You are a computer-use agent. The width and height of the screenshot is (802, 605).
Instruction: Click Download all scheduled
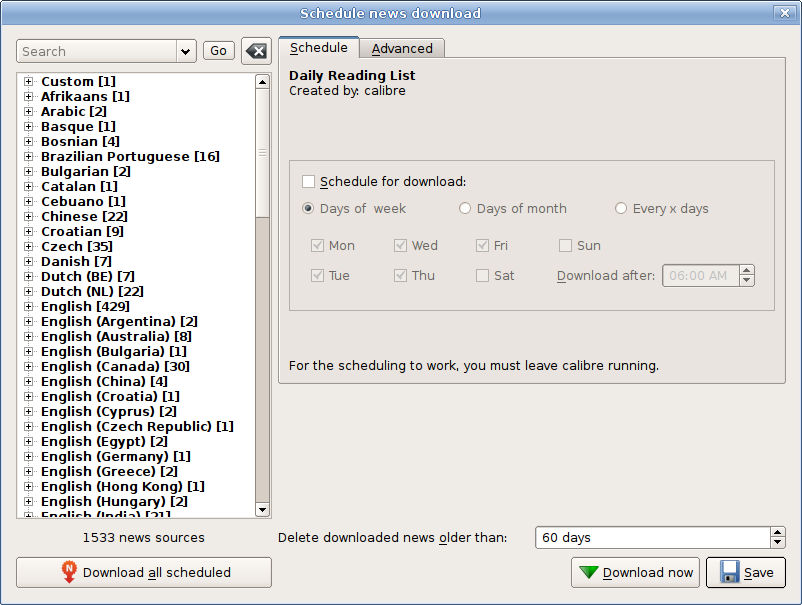tap(143, 572)
